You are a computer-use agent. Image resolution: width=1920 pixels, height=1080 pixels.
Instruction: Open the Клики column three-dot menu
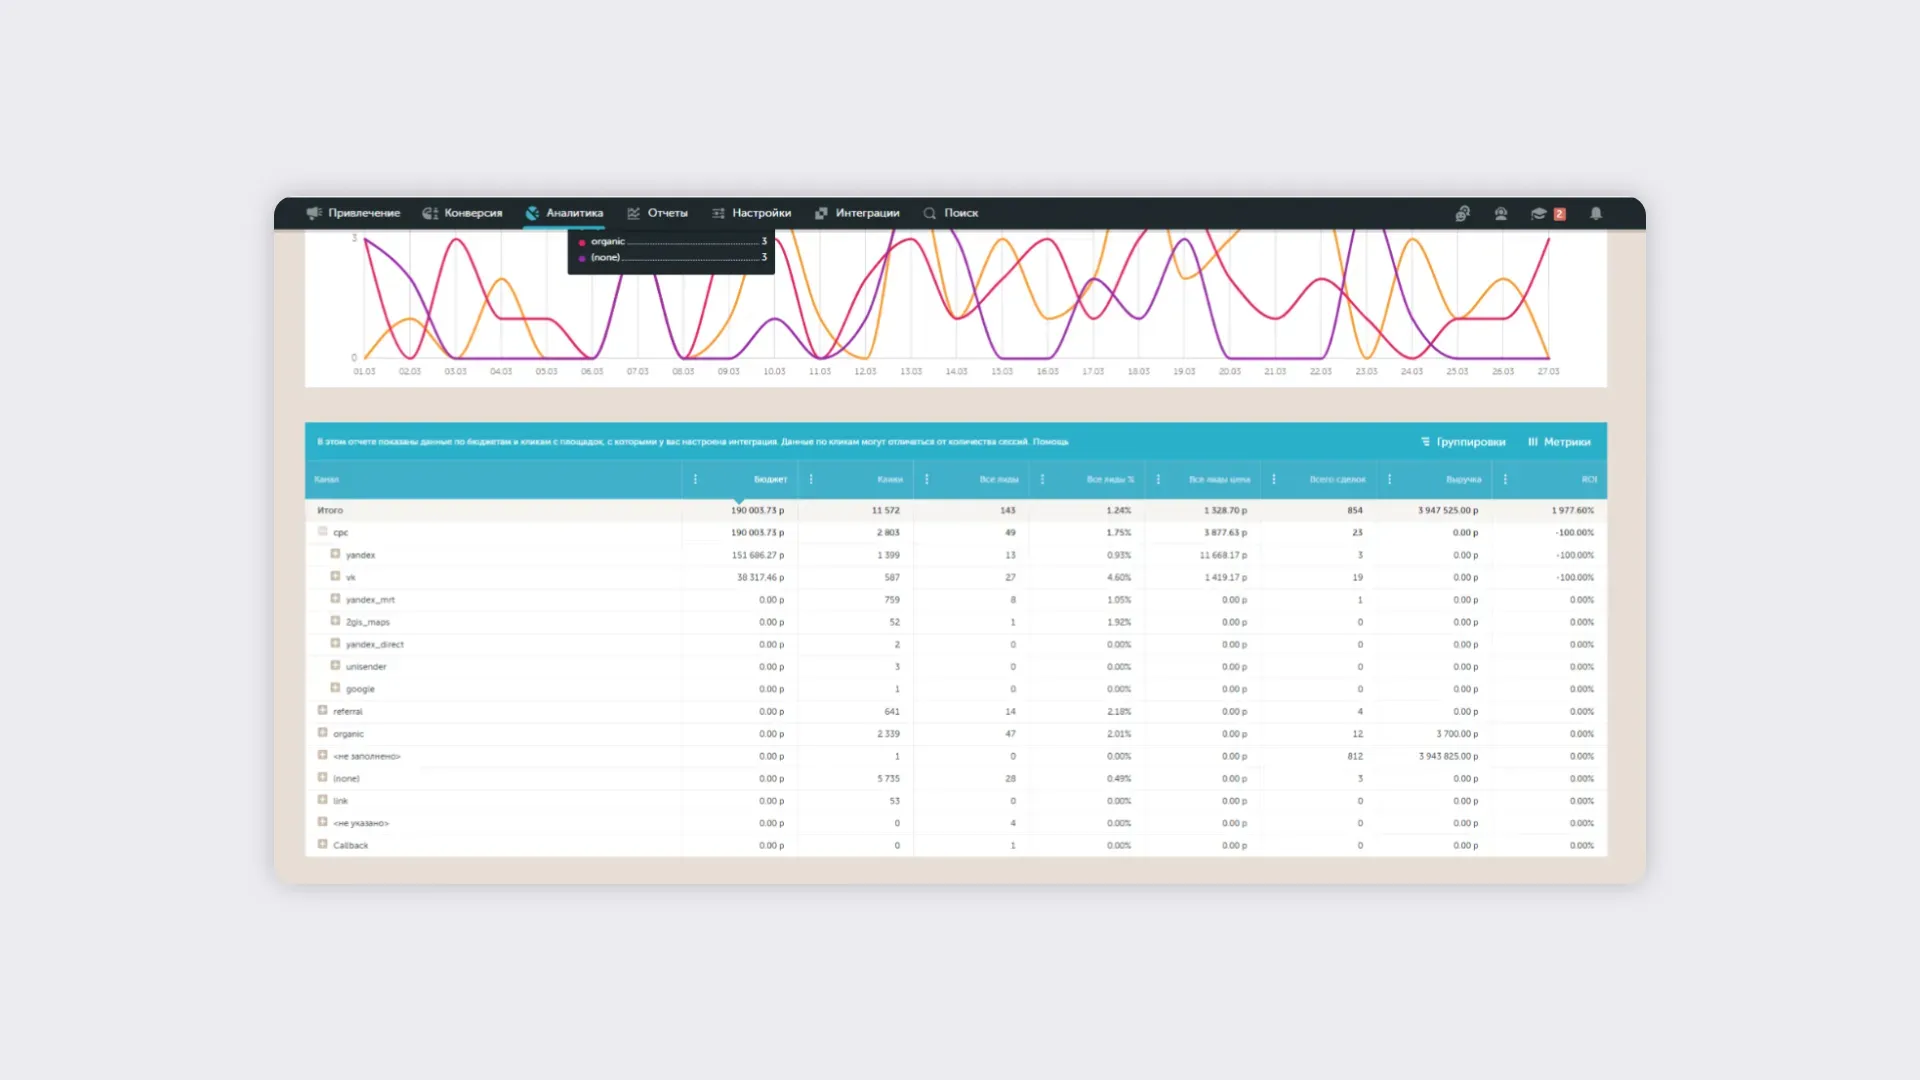tap(811, 479)
